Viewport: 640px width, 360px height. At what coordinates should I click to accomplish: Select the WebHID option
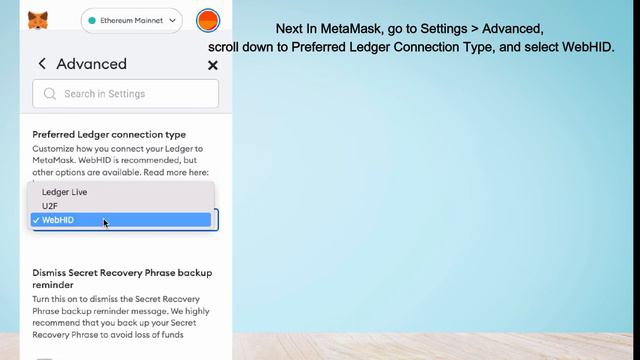click(121, 220)
